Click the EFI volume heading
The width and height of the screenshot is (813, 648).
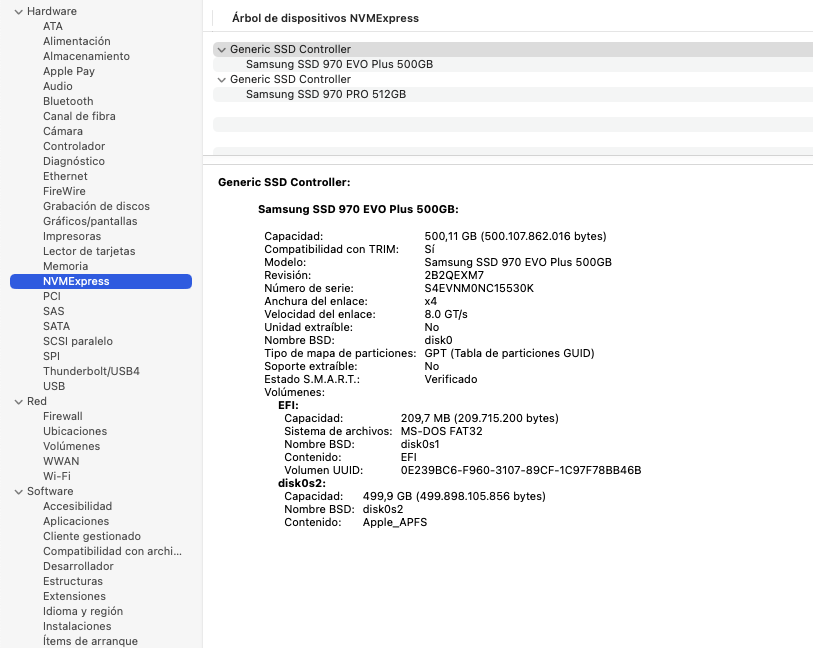click(x=288, y=406)
